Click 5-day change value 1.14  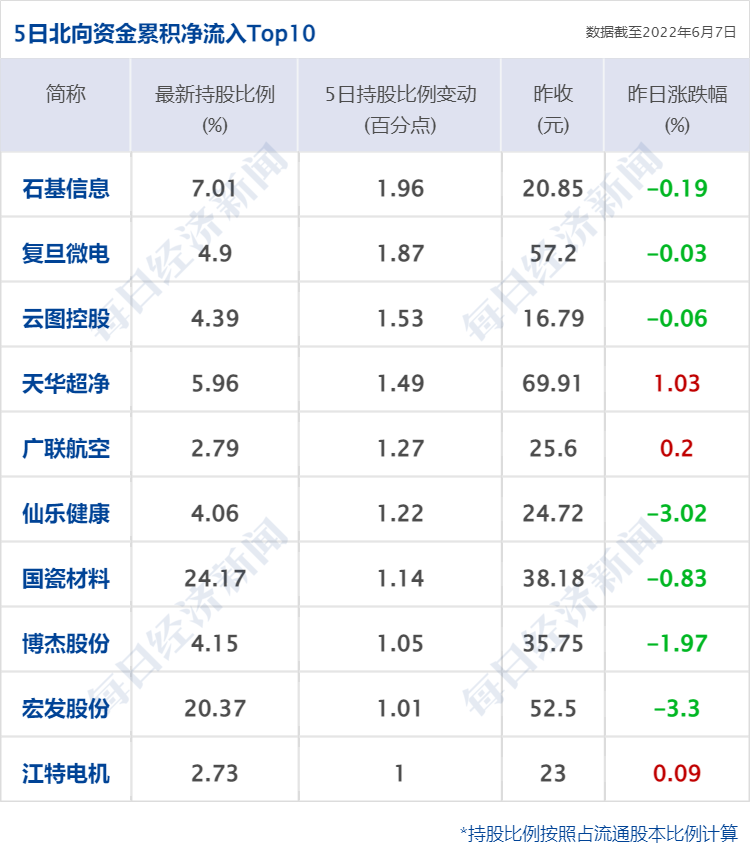click(400, 579)
